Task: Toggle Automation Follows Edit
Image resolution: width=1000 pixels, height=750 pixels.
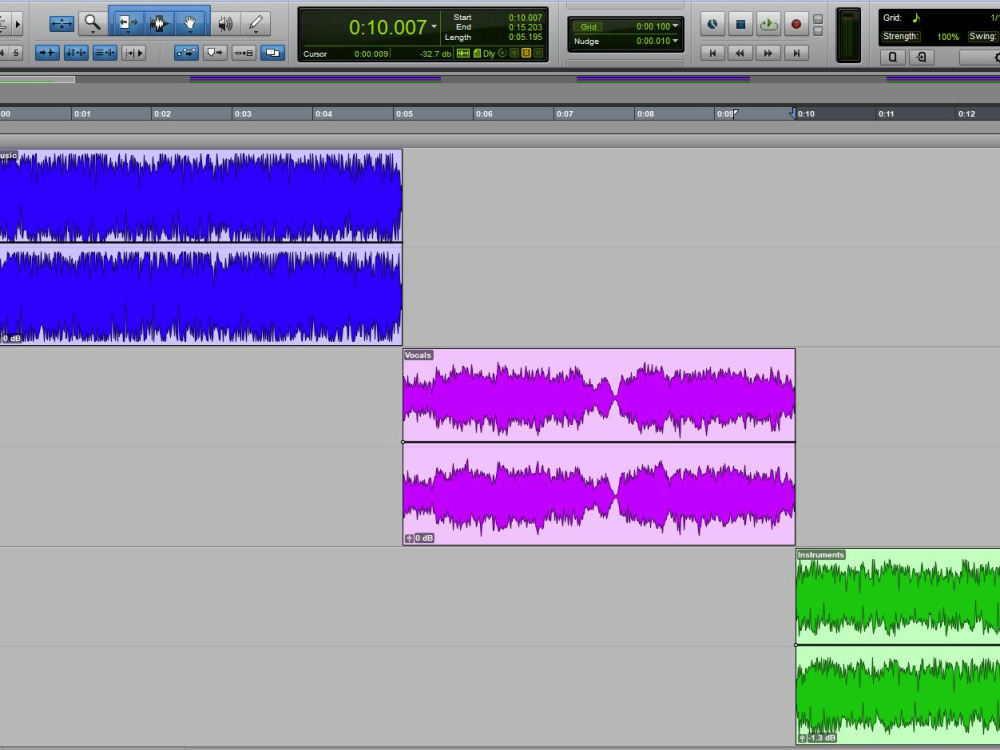Action: 186,52
